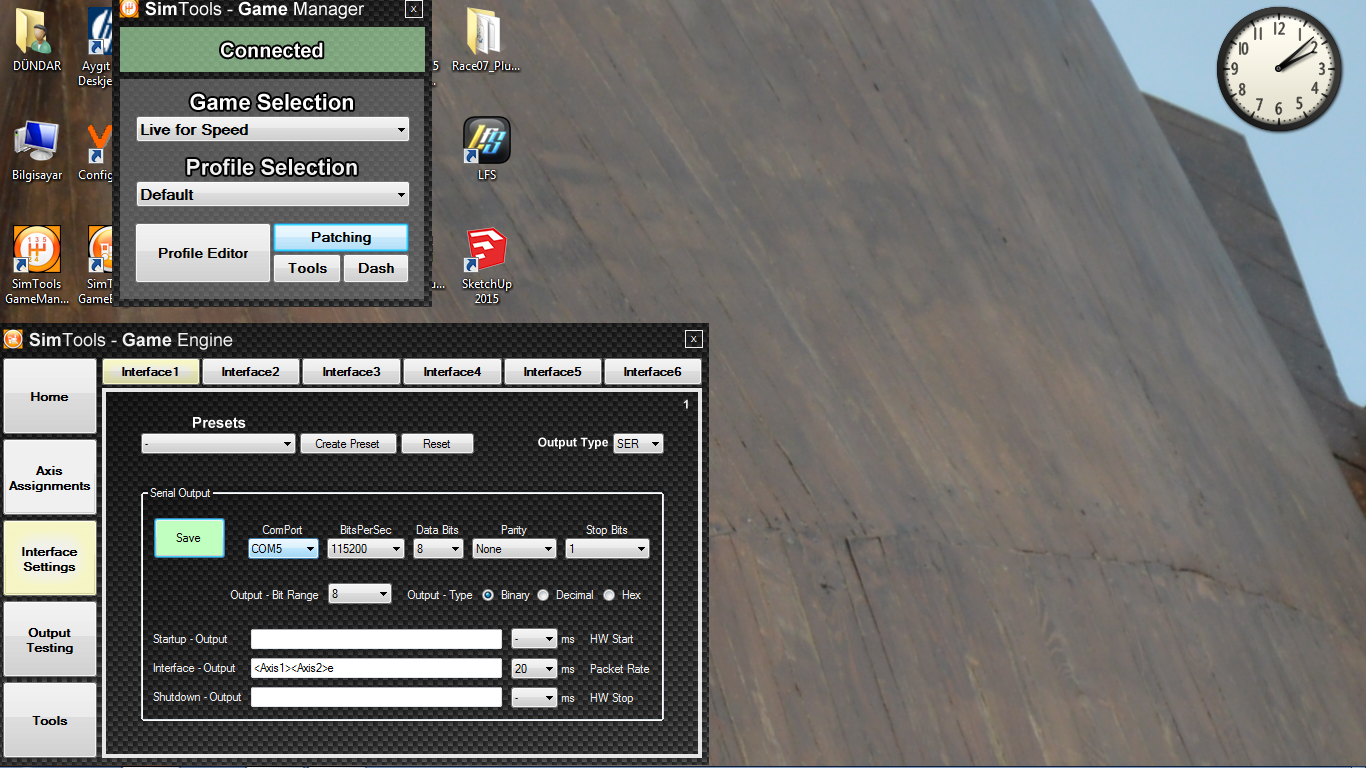The width and height of the screenshot is (1366, 768).
Task: Open the ComPort COM5 dropdown
Action: pos(283,549)
